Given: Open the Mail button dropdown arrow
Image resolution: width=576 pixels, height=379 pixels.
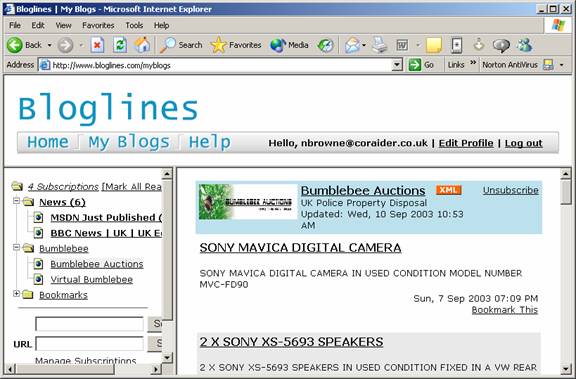Looking at the screenshot, I should click(x=364, y=46).
